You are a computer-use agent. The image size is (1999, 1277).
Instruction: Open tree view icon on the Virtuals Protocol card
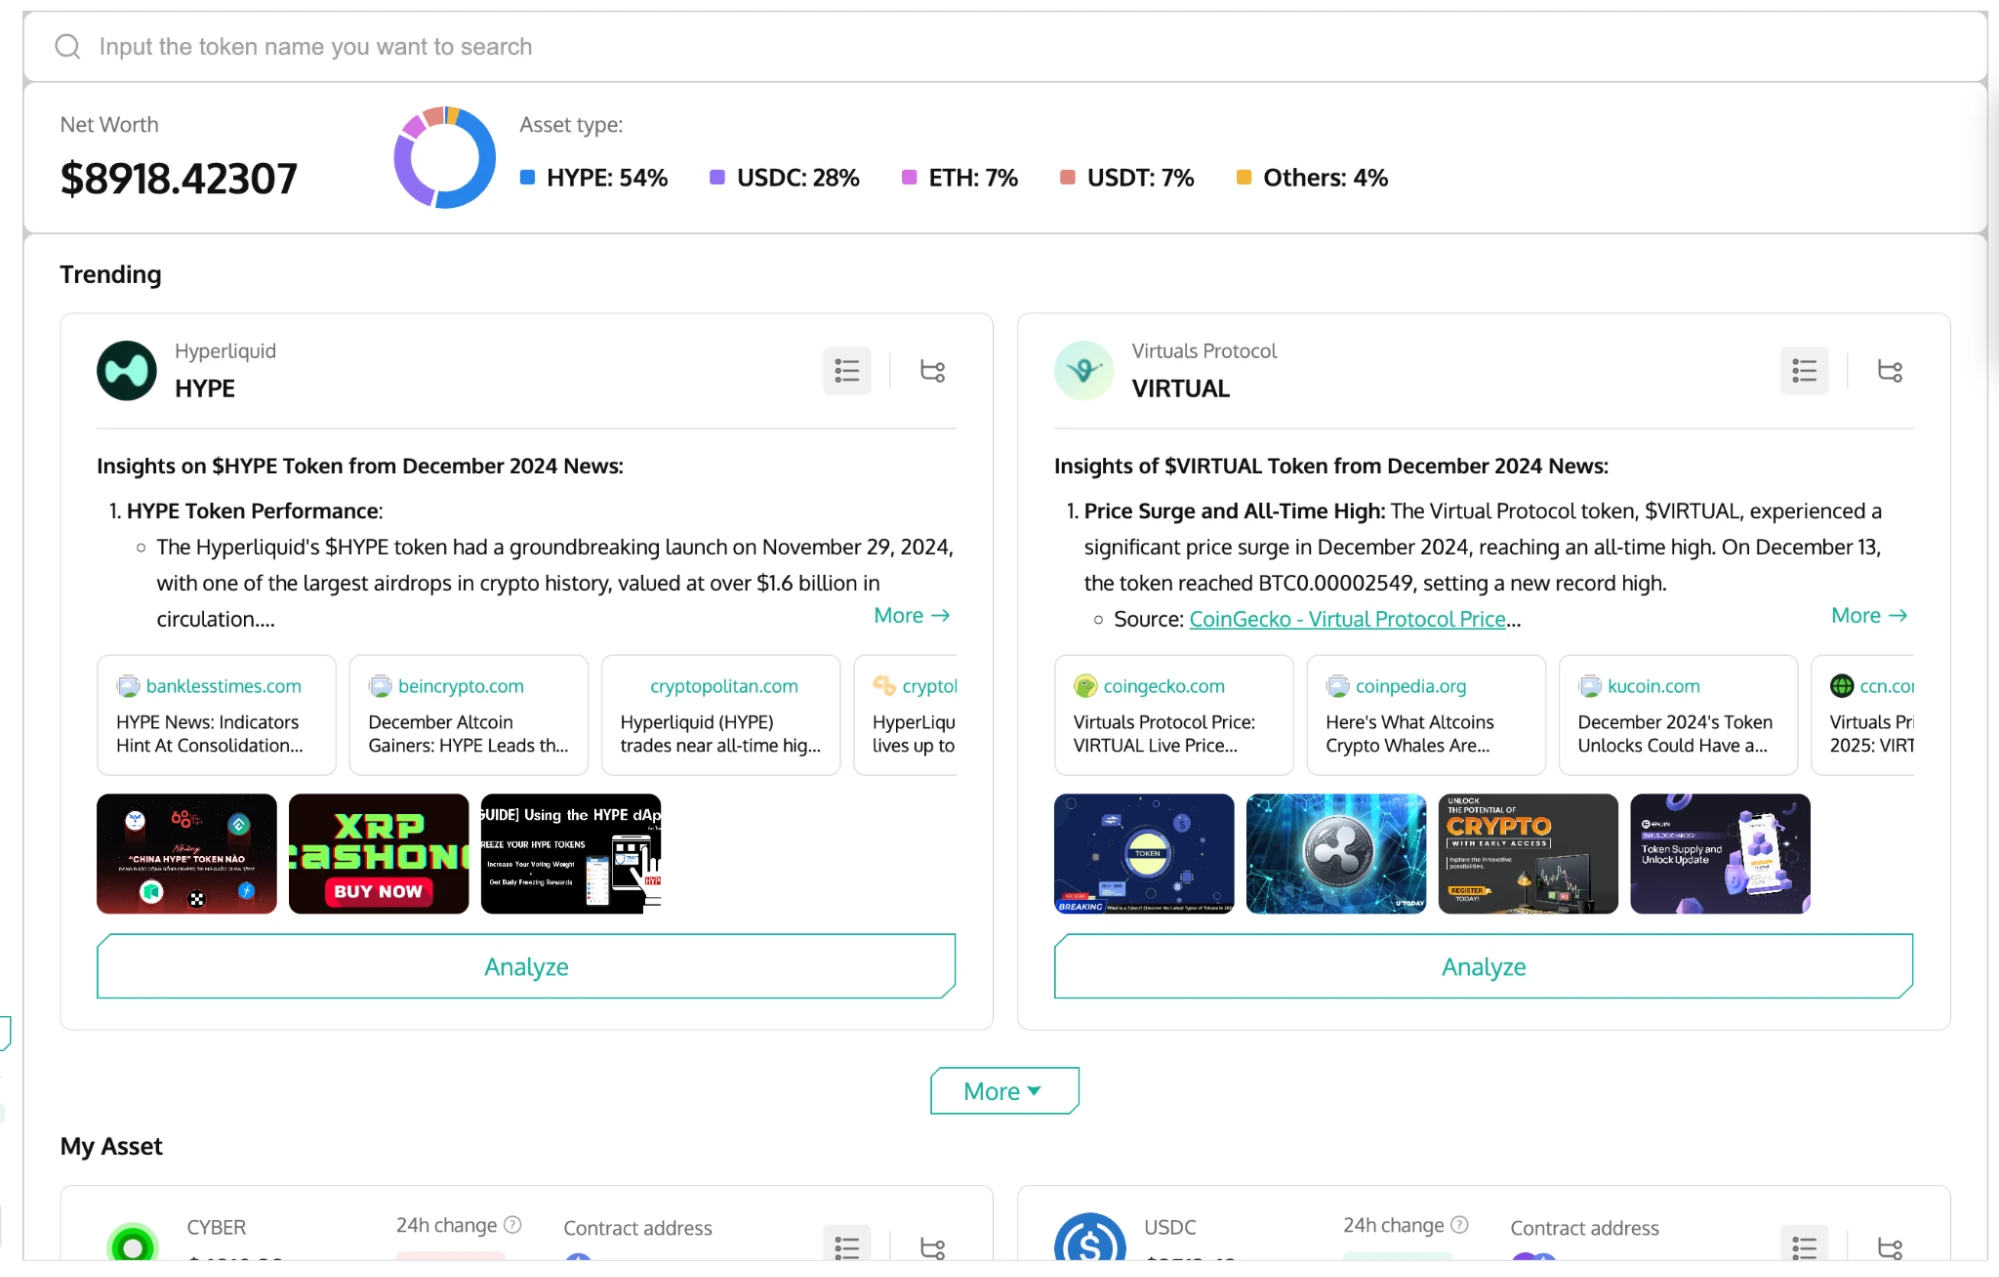[1890, 370]
